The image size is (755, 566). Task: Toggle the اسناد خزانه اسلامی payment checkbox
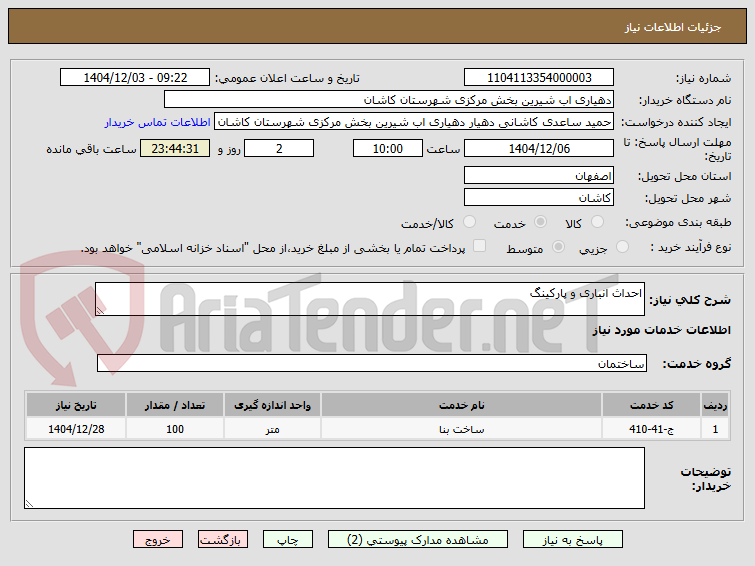coord(479,246)
